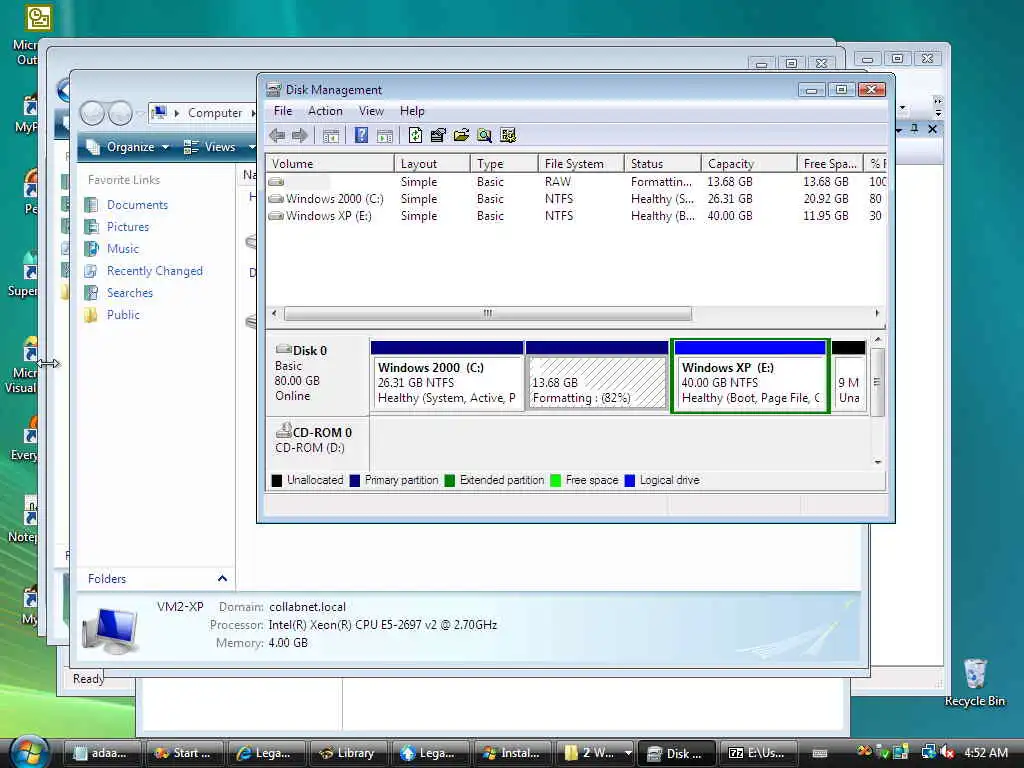
Task: Click the Explorer window Back round button
Action: (x=92, y=113)
